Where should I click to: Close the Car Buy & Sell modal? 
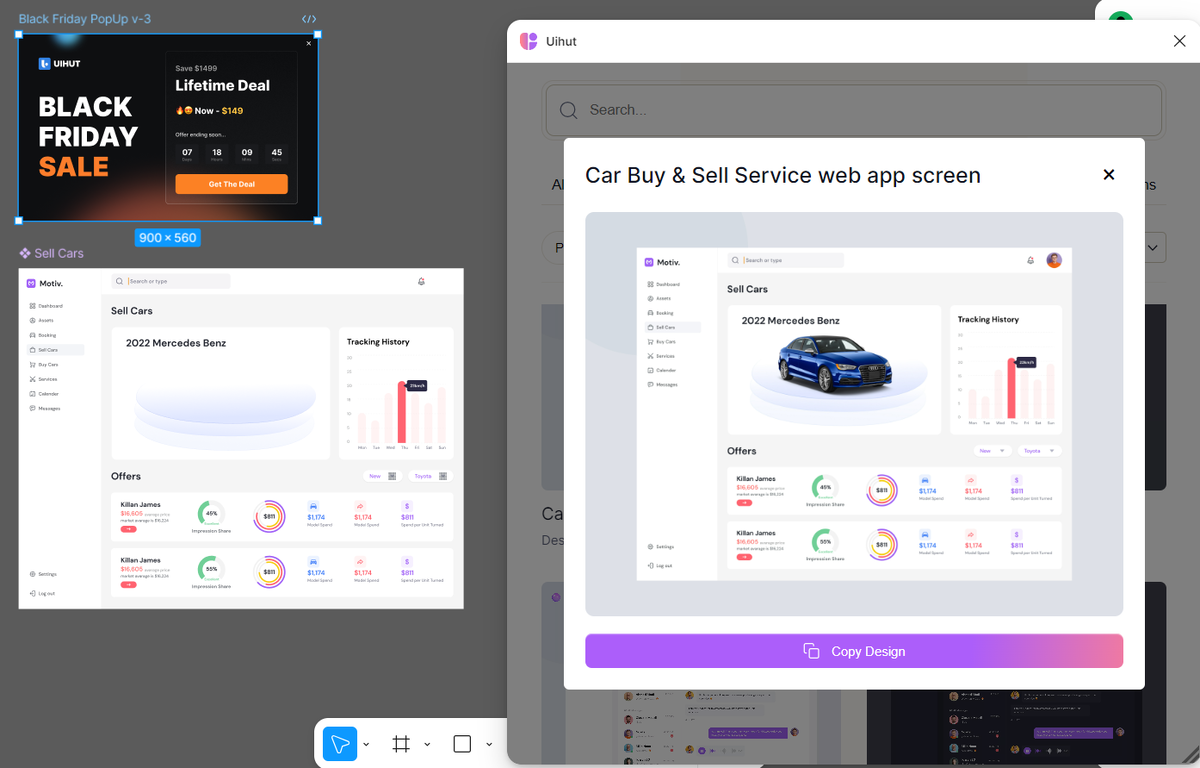pos(1108,175)
